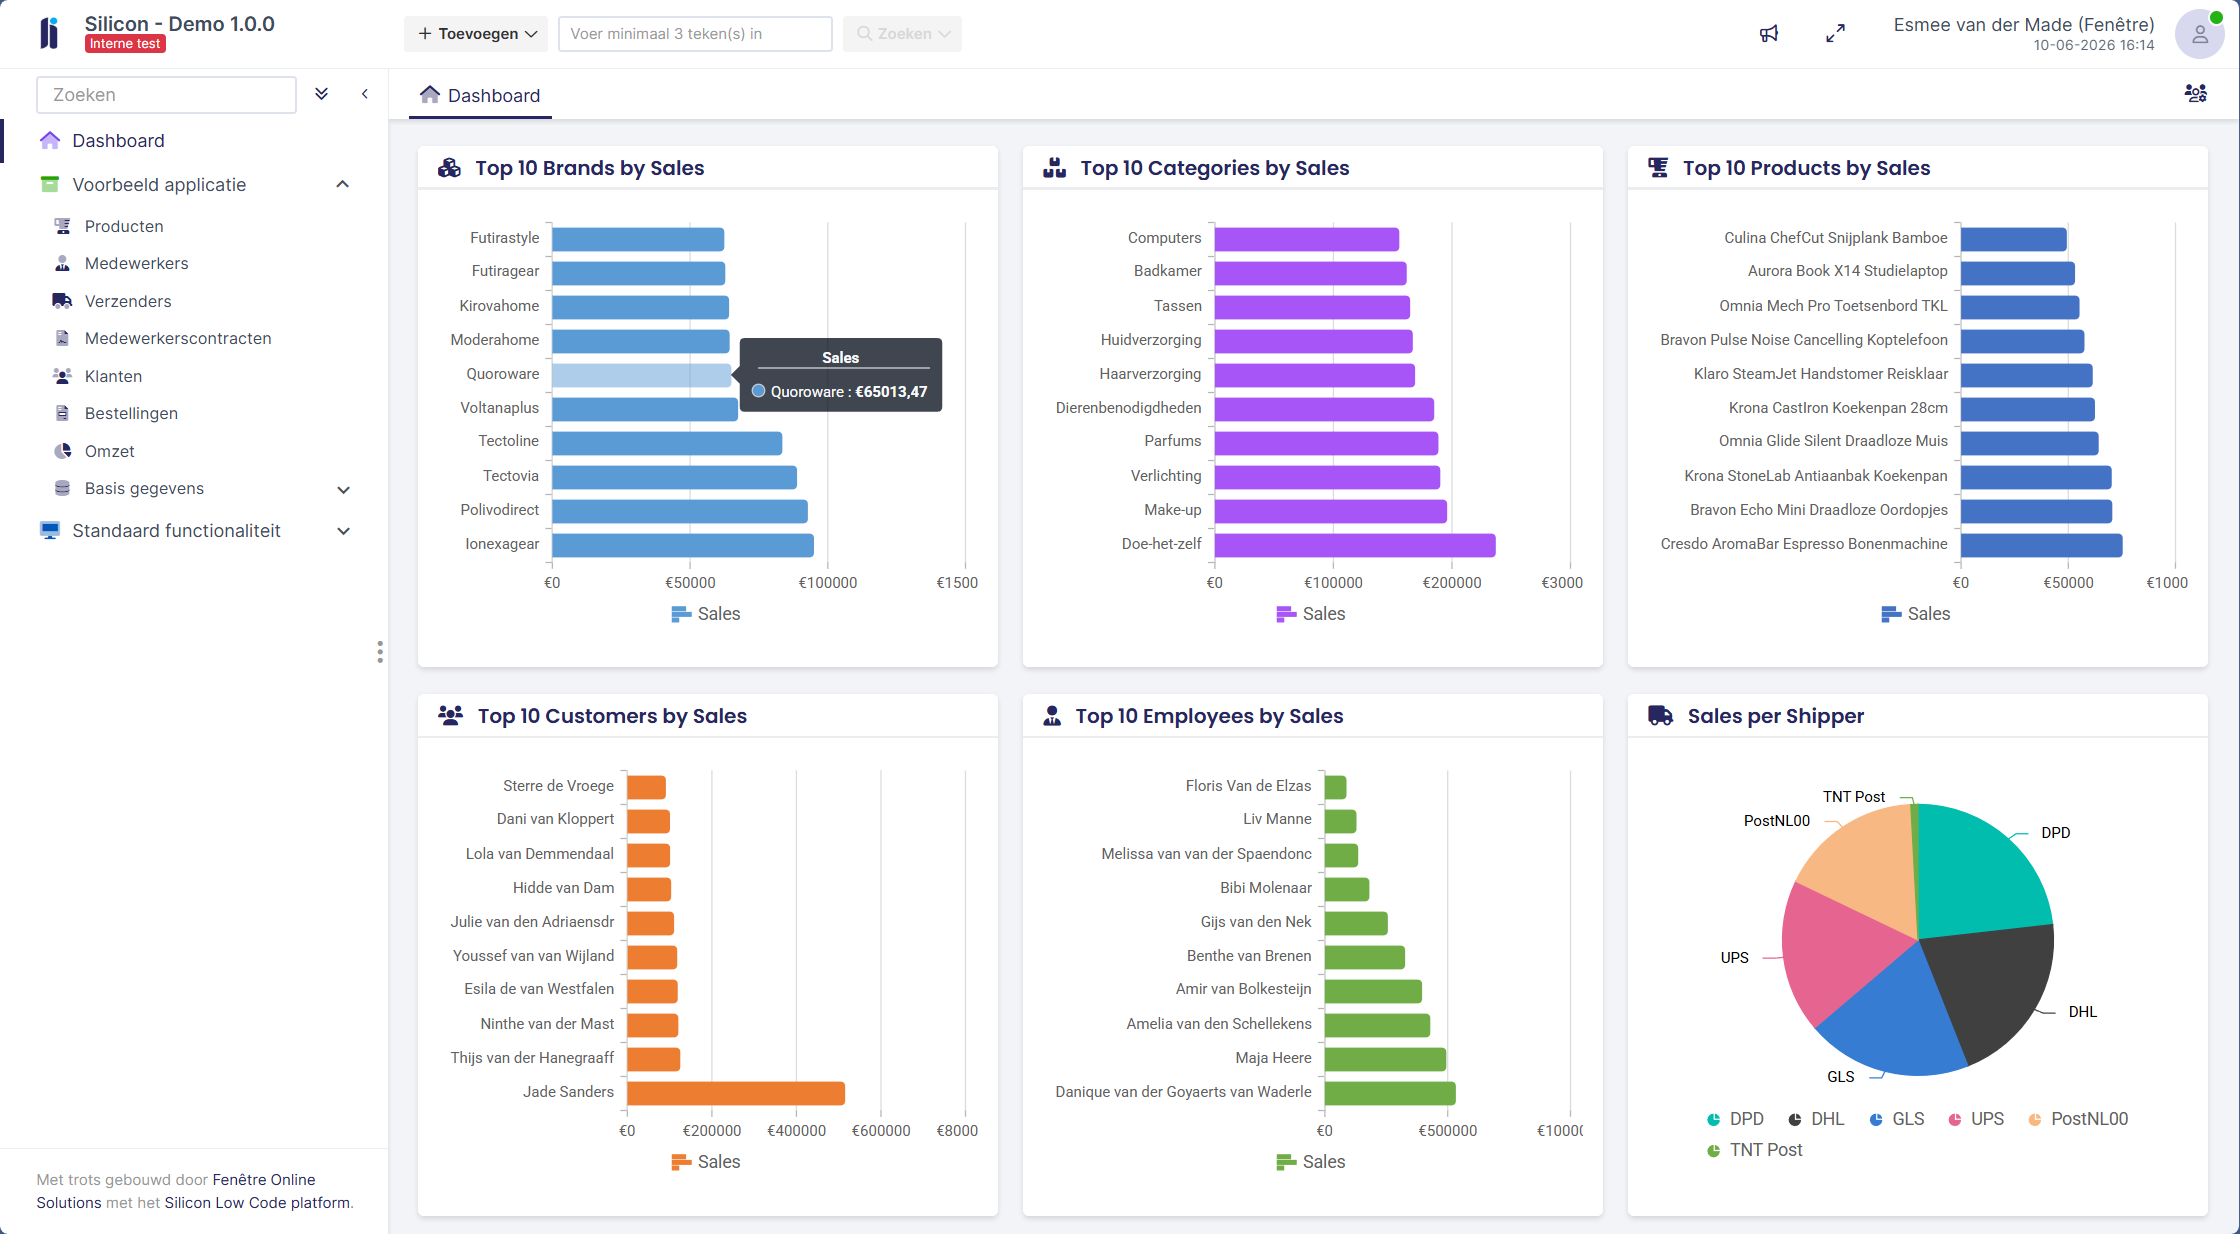The image size is (2240, 1234).
Task: Click the Sales per Shipper truck icon
Action: point(1660,716)
